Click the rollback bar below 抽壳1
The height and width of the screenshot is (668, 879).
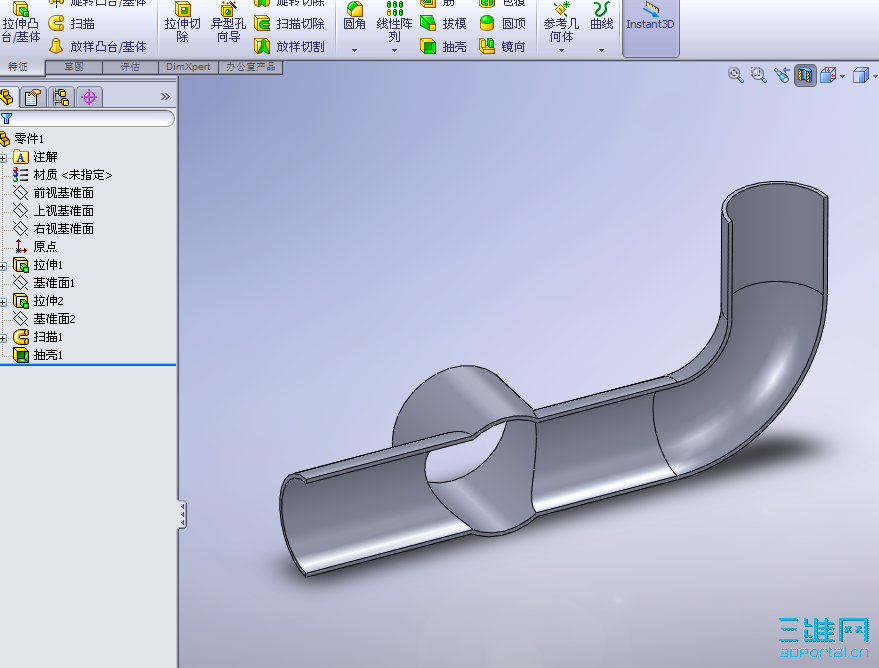point(88,365)
